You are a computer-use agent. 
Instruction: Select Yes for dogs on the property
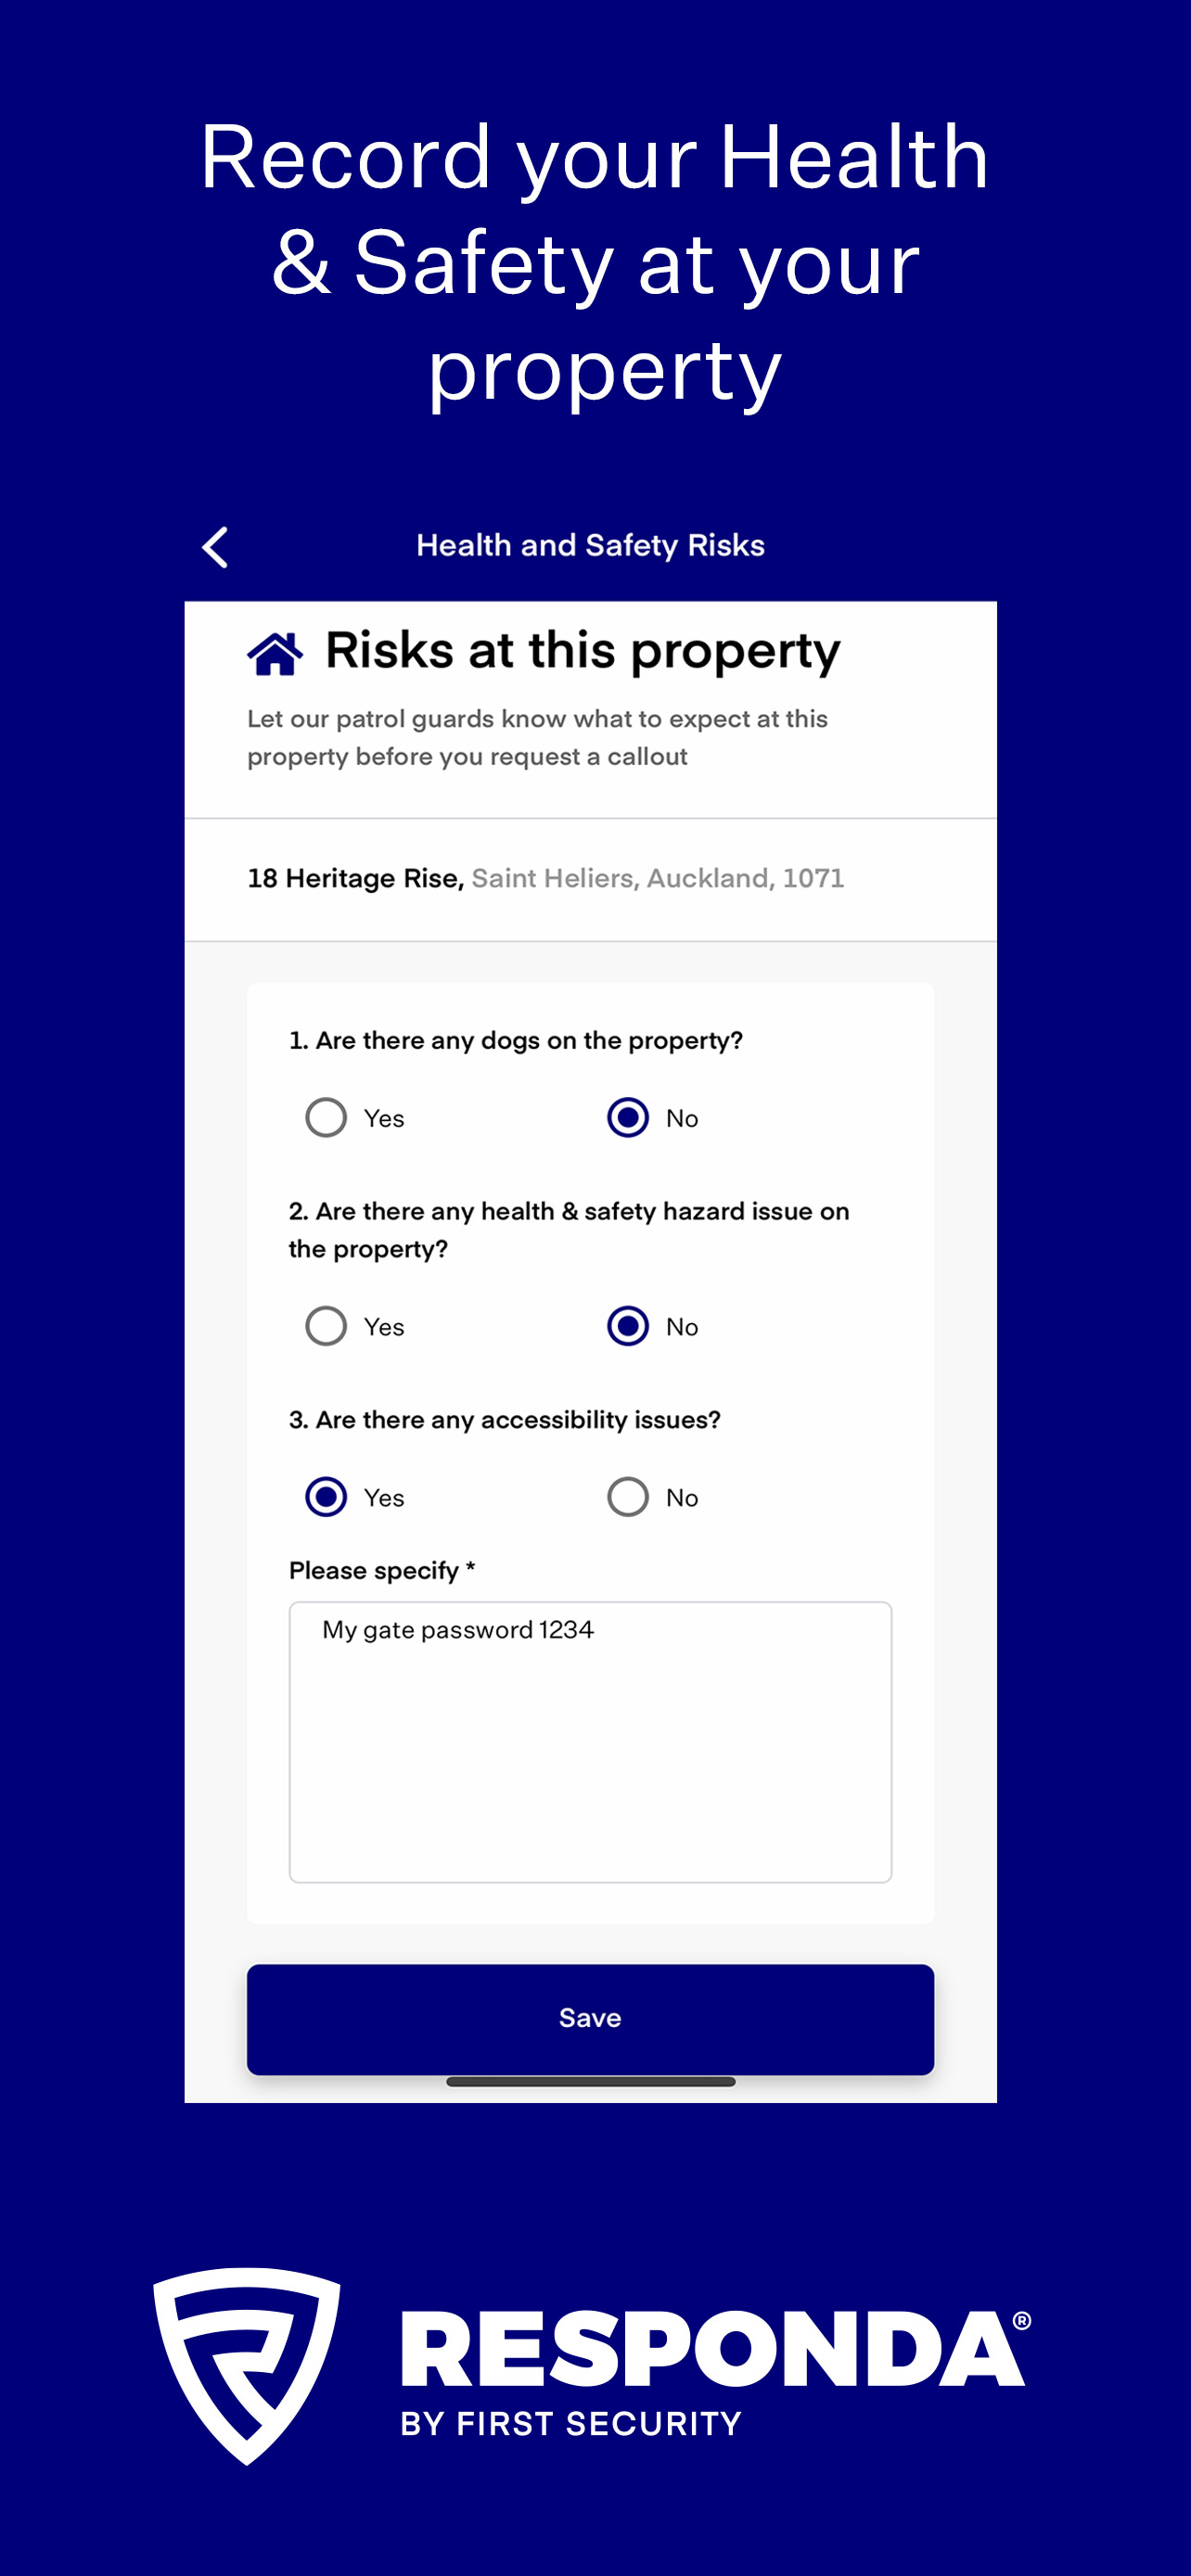(x=326, y=1117)
